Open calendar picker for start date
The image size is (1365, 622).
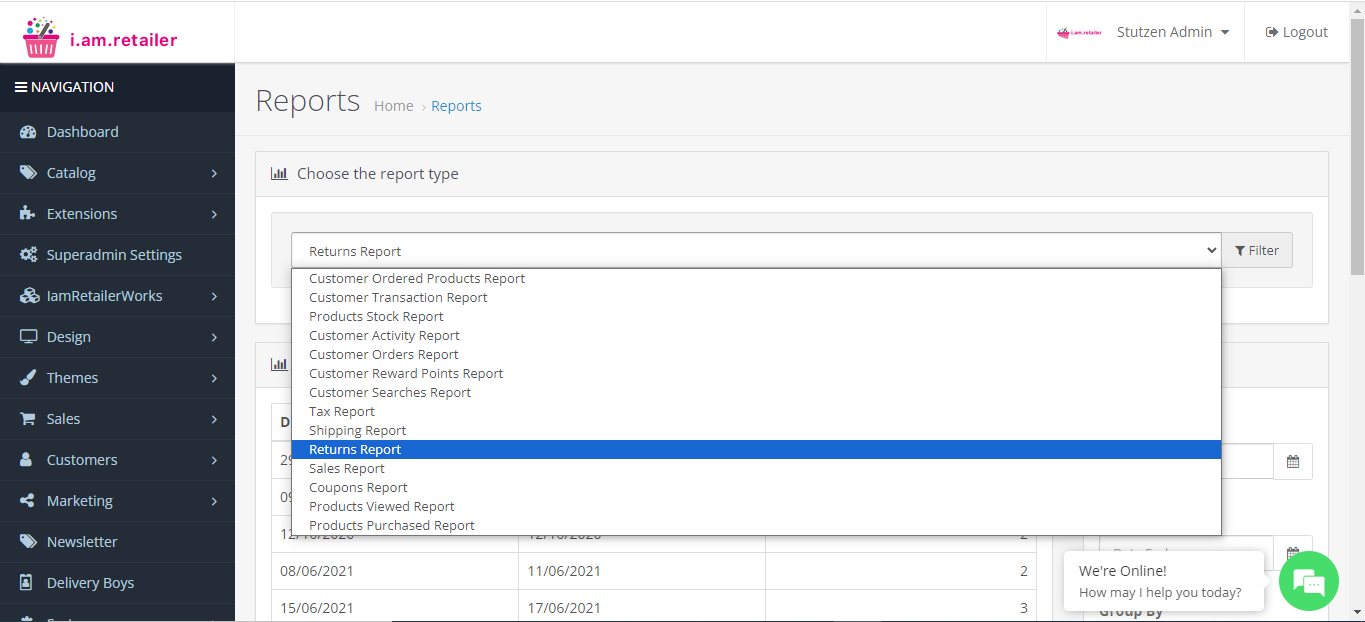click(1292, 462)
